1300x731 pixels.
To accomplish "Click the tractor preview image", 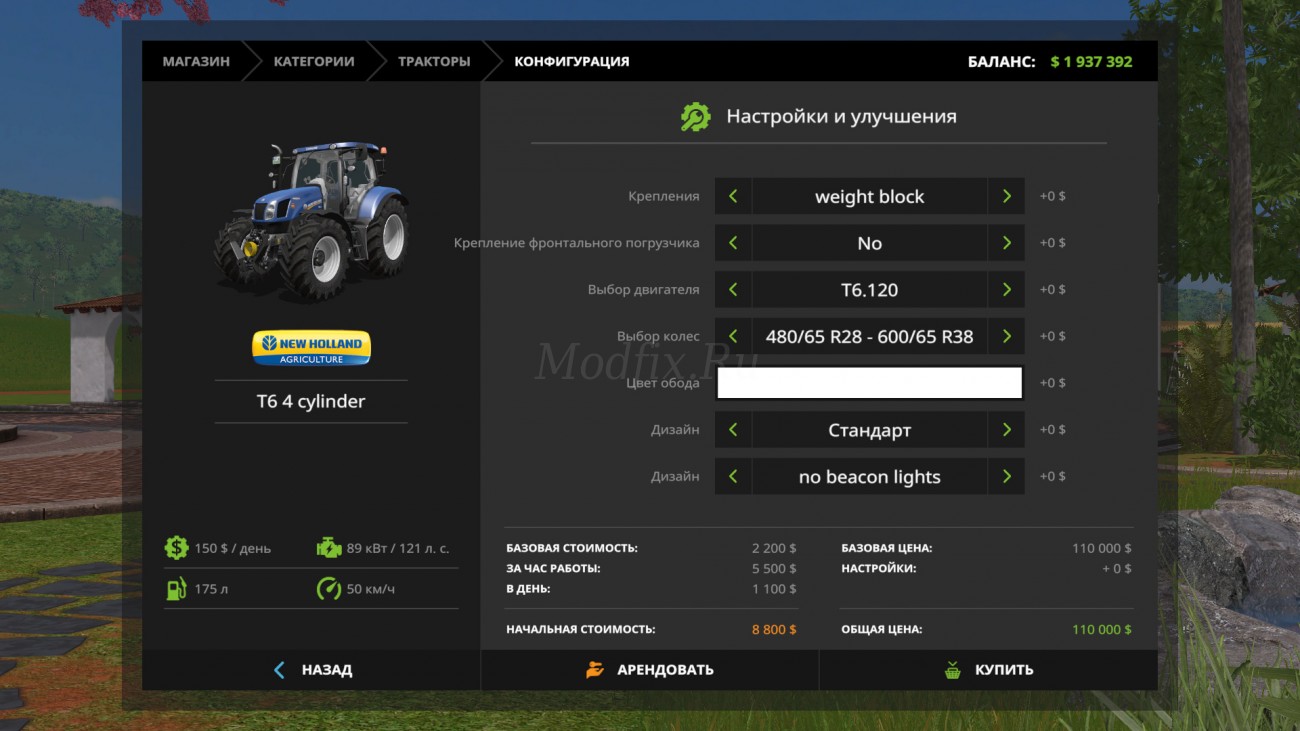I will 311,222.
